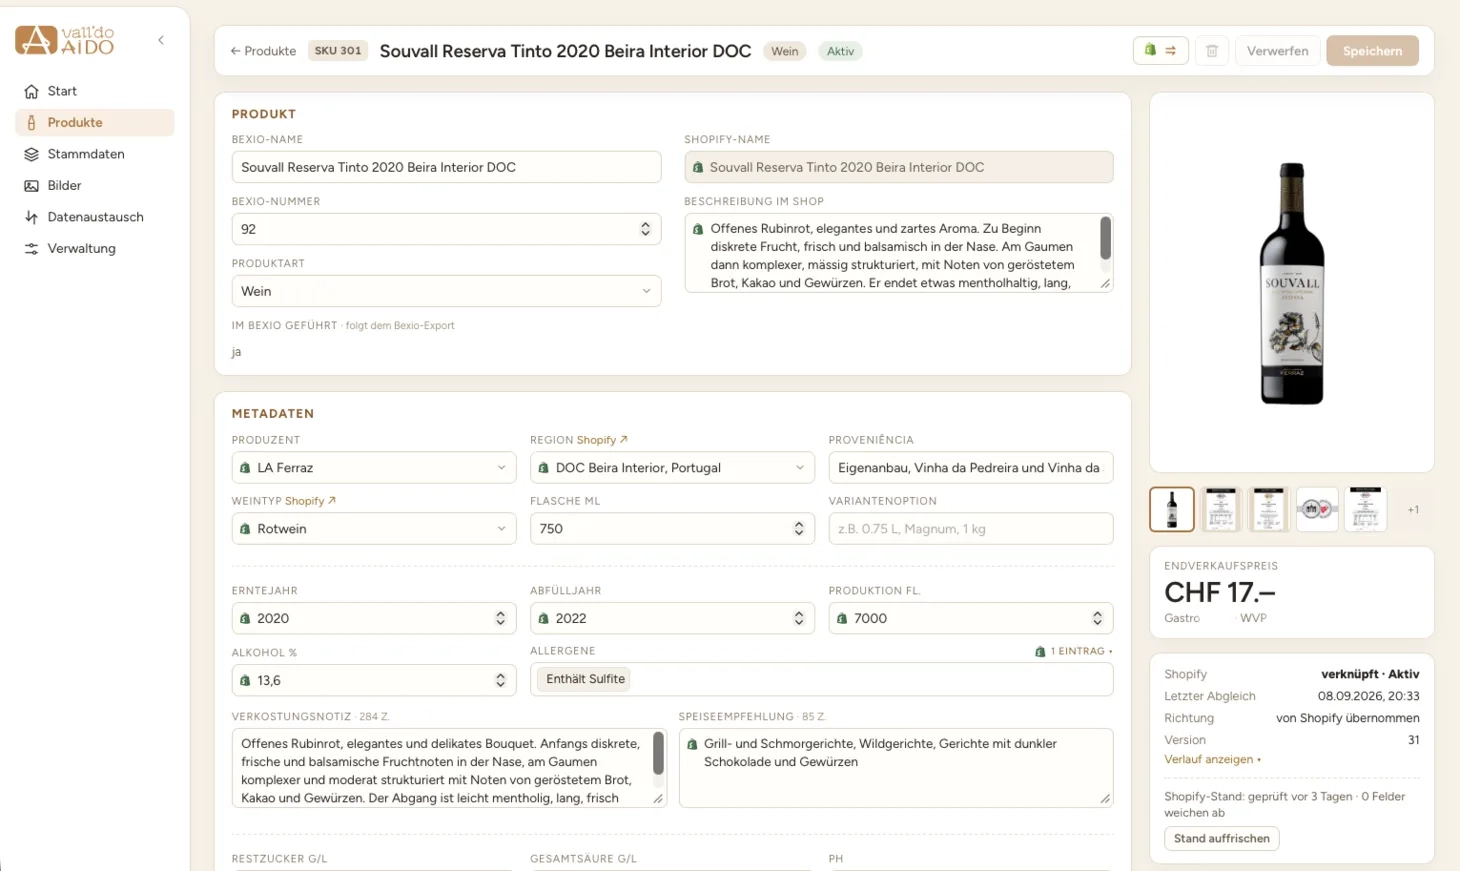The height and width of the screenshot is (871, 1460).
Task: Open the Weintyp Shopify external link
Action: 310,501
